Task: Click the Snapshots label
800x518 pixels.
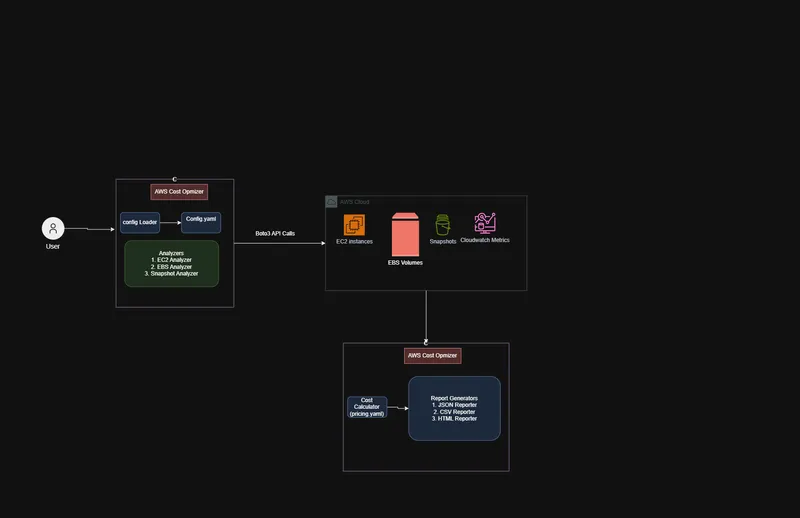Action: [x=443, y=241]
